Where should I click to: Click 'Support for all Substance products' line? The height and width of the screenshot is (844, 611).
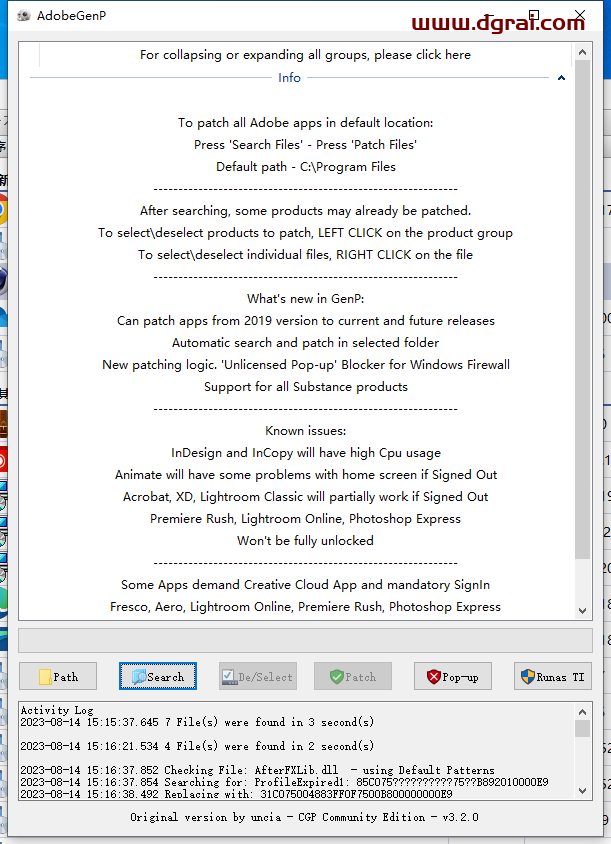(306, 386)
